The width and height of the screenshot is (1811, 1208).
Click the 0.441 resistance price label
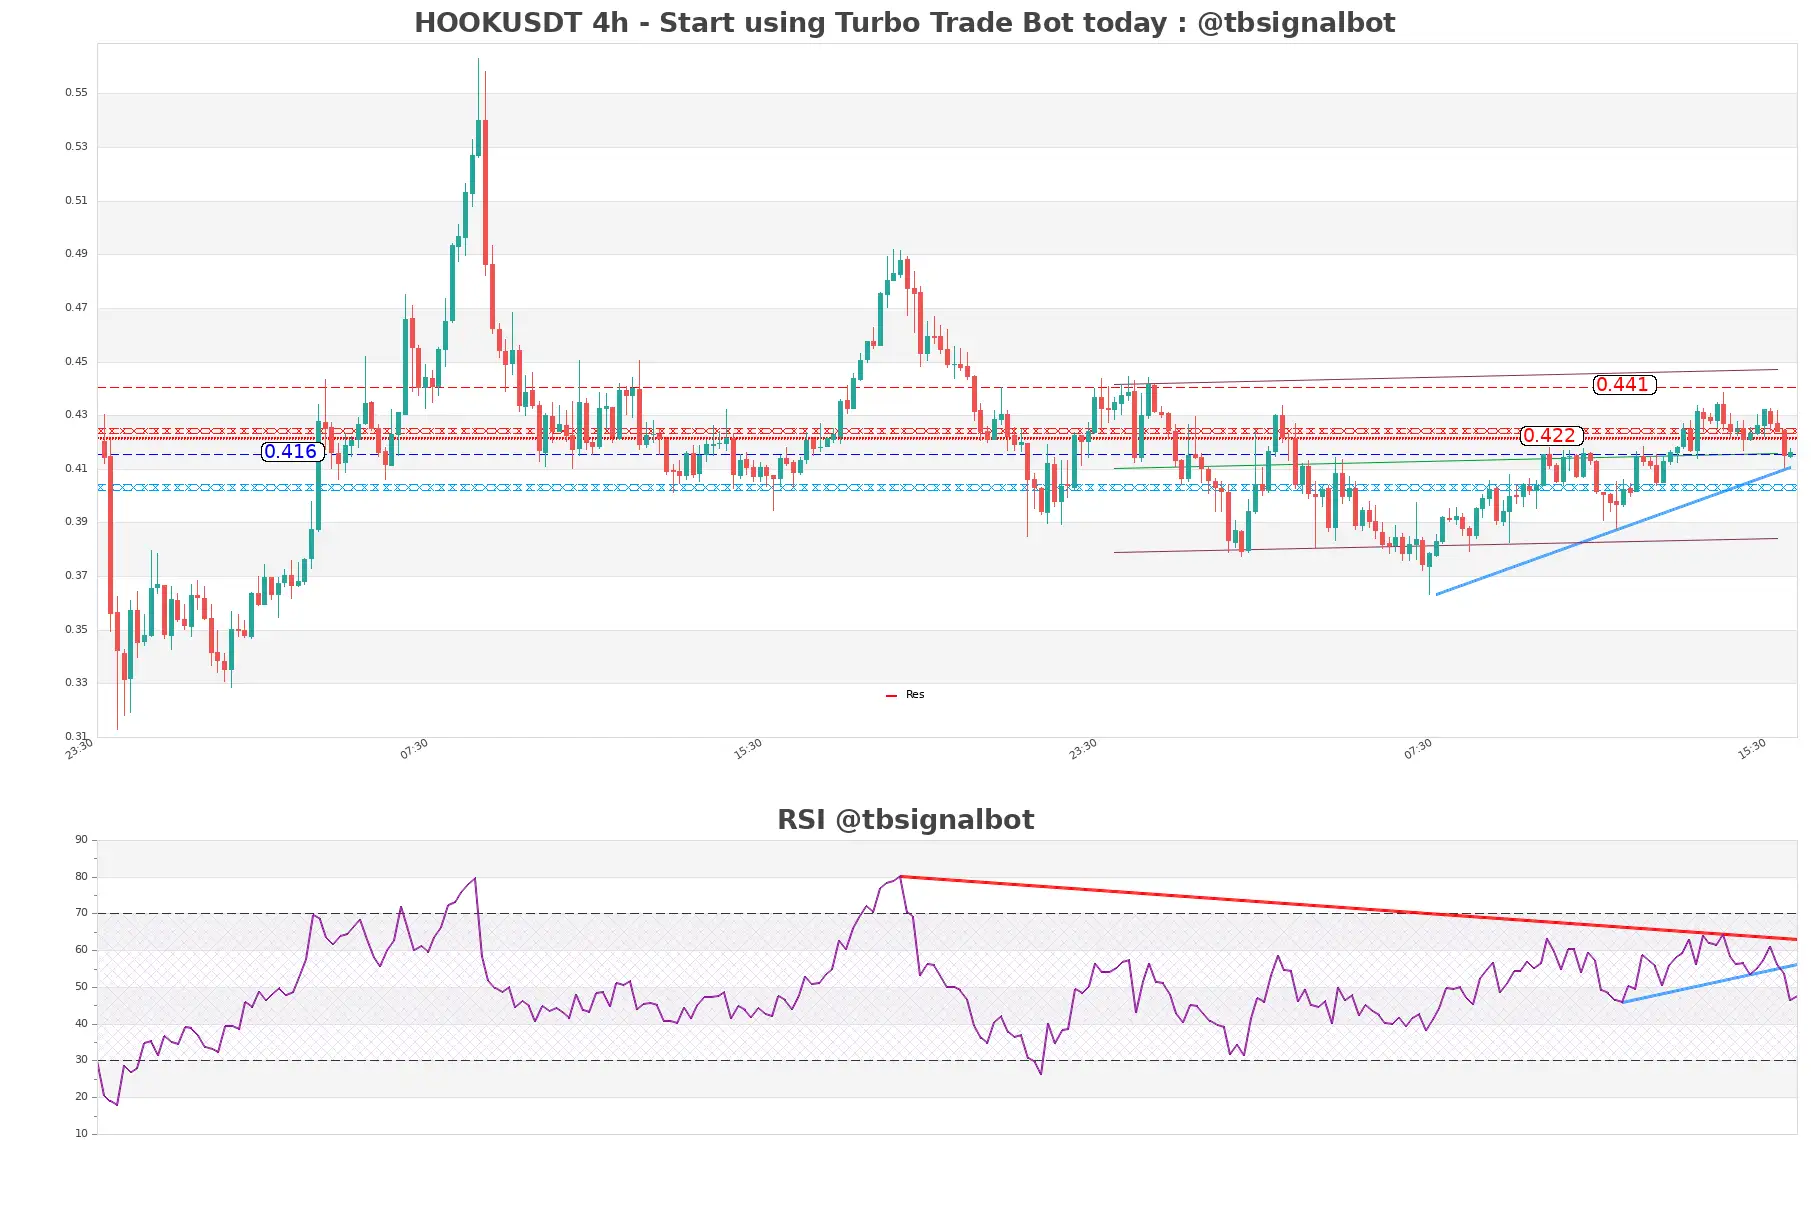pyautogui.click(x=1624, y=385)
